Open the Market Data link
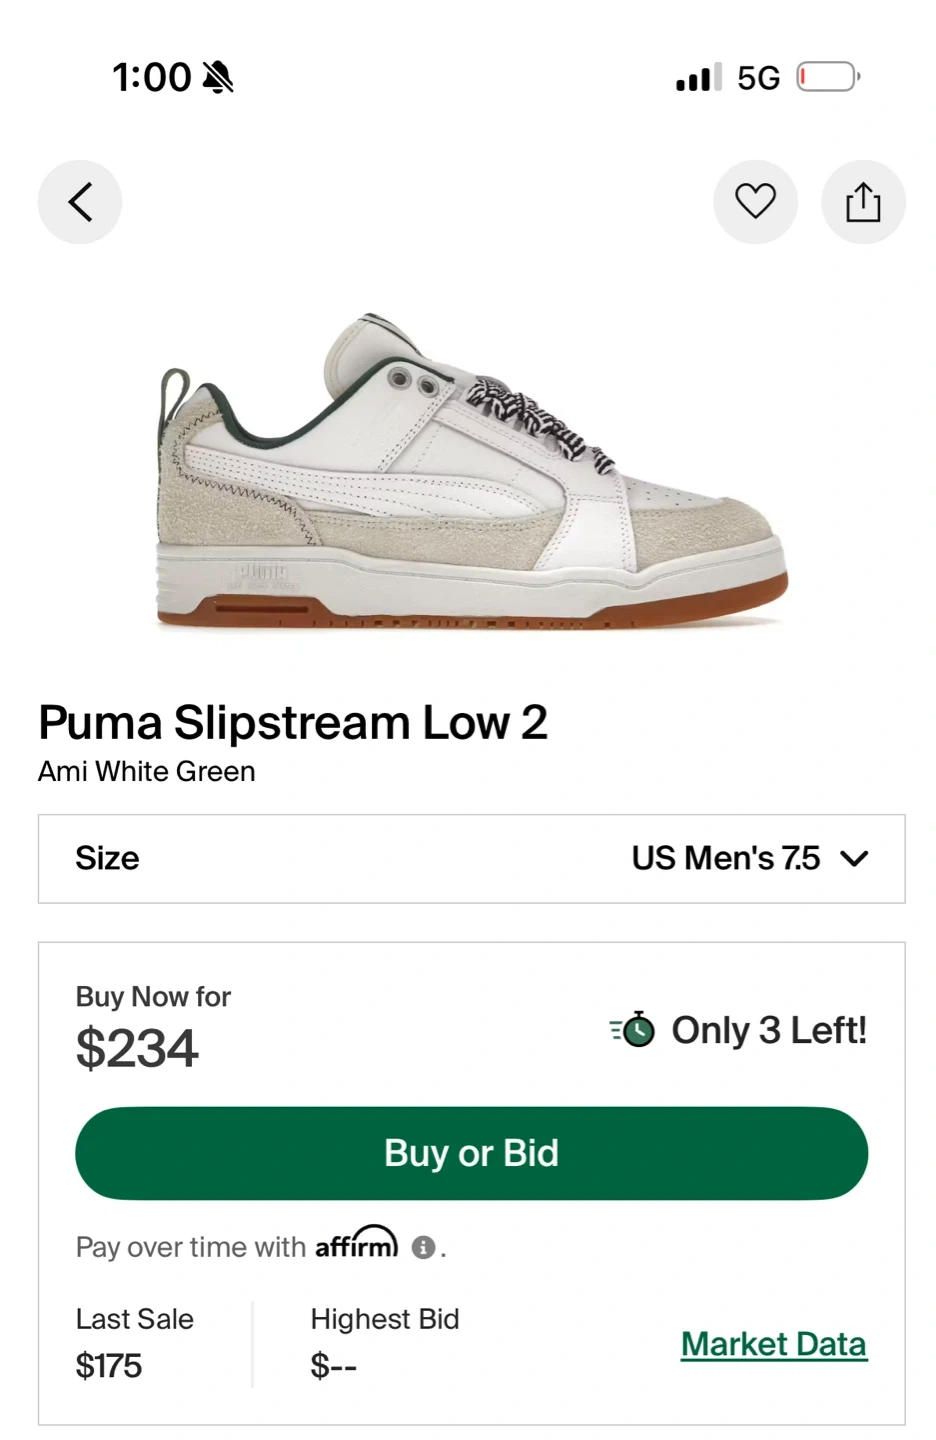This screenshot has width=936, height=1440. point(773,1344)
